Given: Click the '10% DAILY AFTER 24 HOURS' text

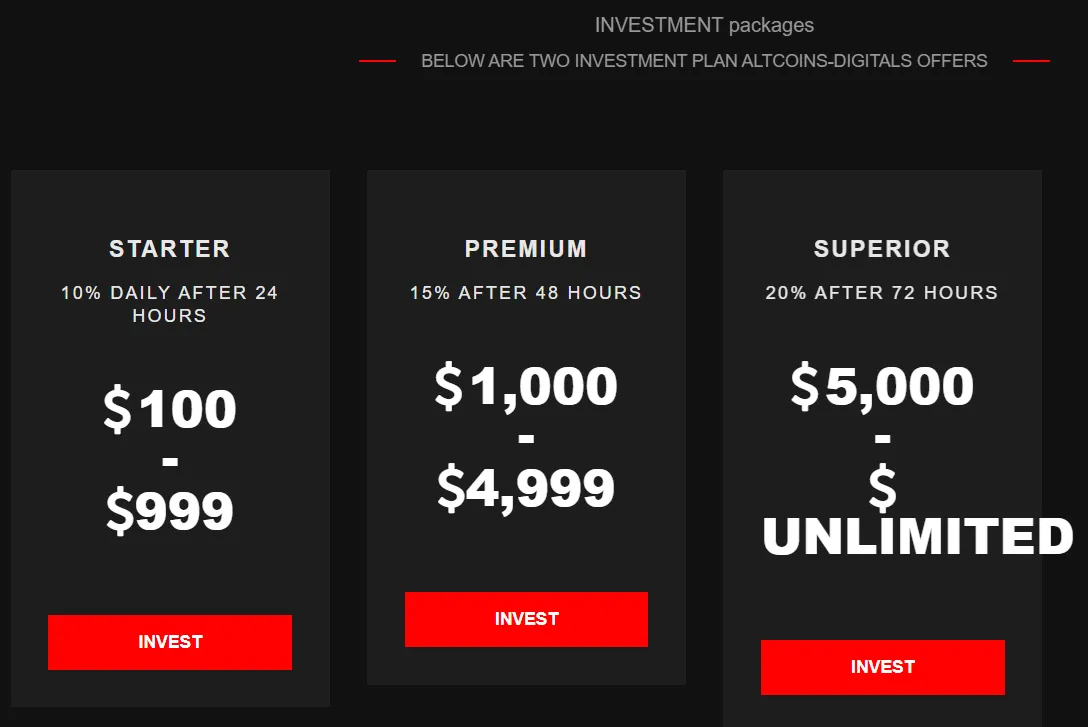Looking at the screenshot, I should (170, 304).
